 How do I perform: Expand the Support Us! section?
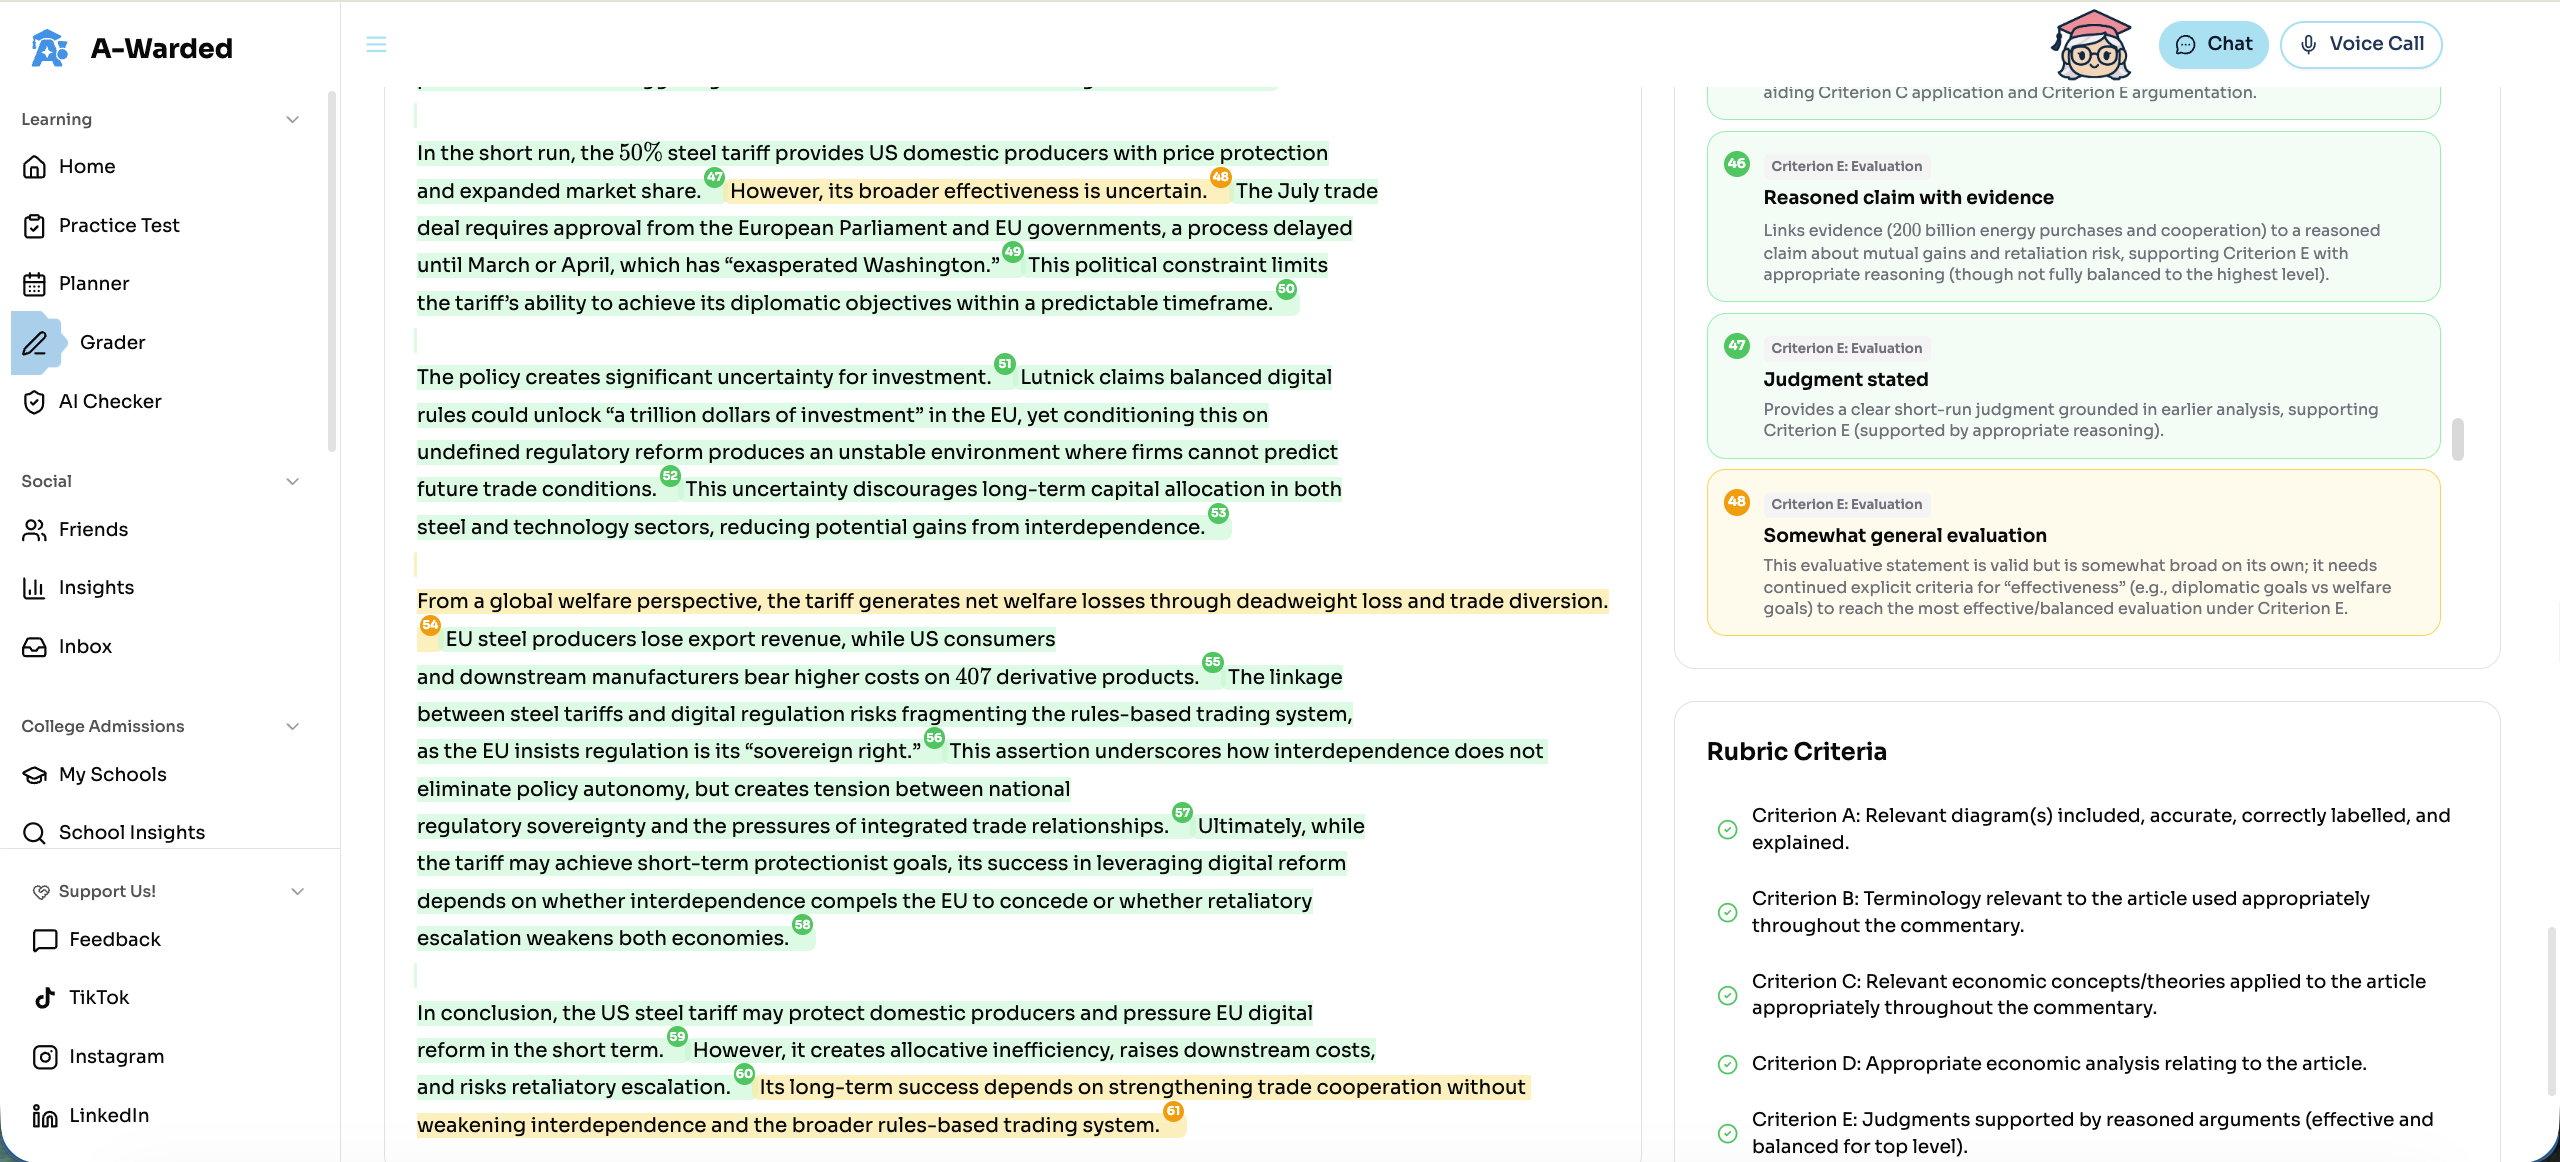[297, 890]
